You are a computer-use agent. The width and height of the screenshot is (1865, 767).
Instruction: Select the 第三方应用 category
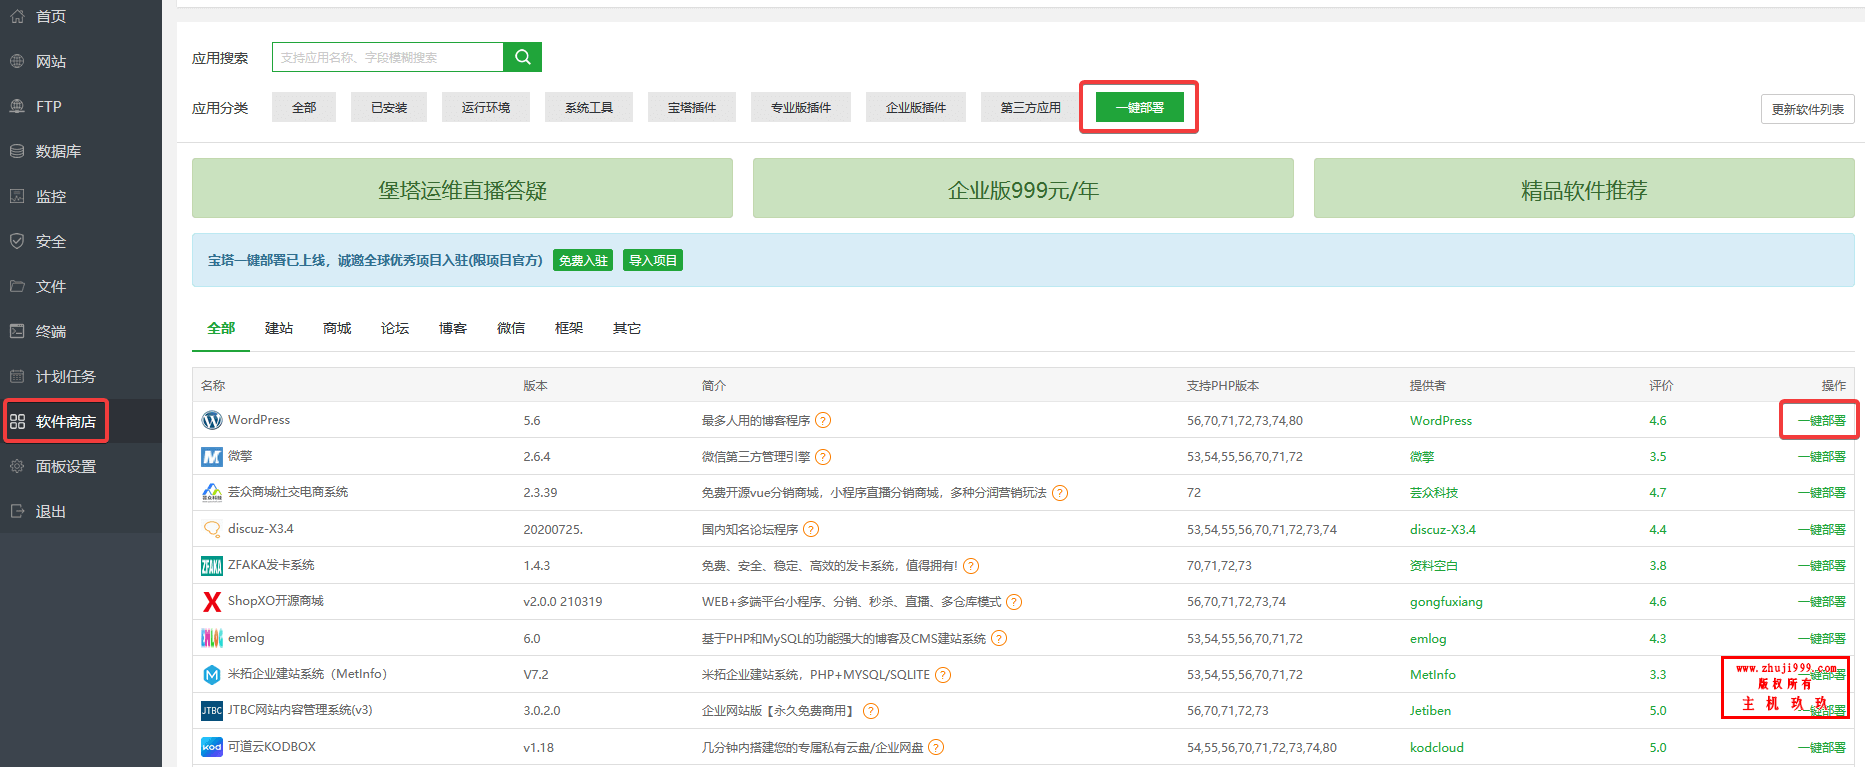(x=1031, y=107)
